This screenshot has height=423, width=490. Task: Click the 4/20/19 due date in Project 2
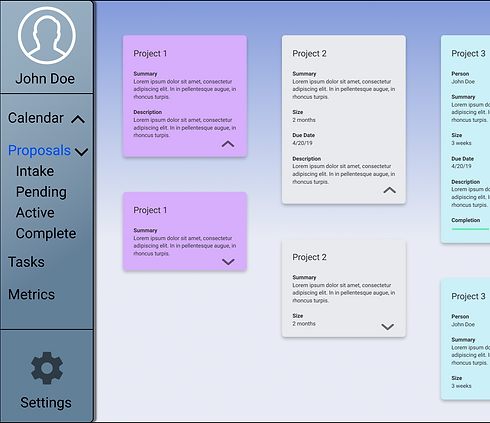coord(302,143)
